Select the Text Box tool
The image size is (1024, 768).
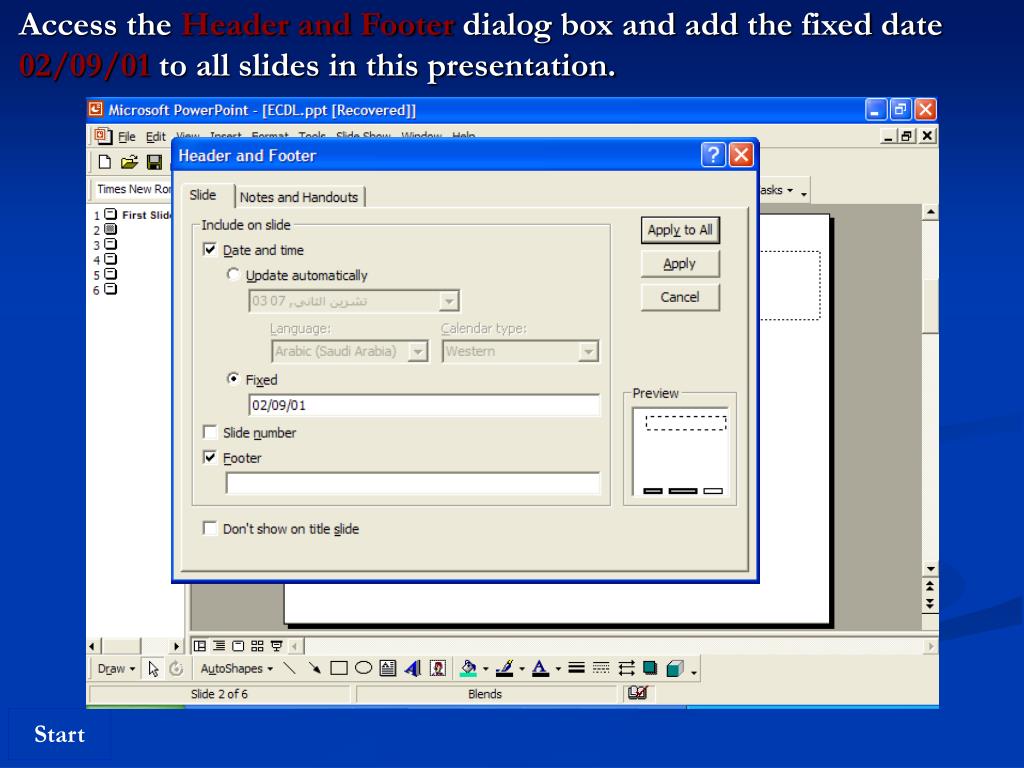coord(388,668)
